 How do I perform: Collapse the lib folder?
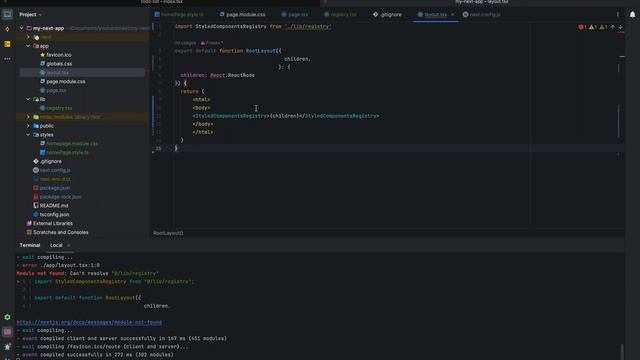[x=28, y=99]
